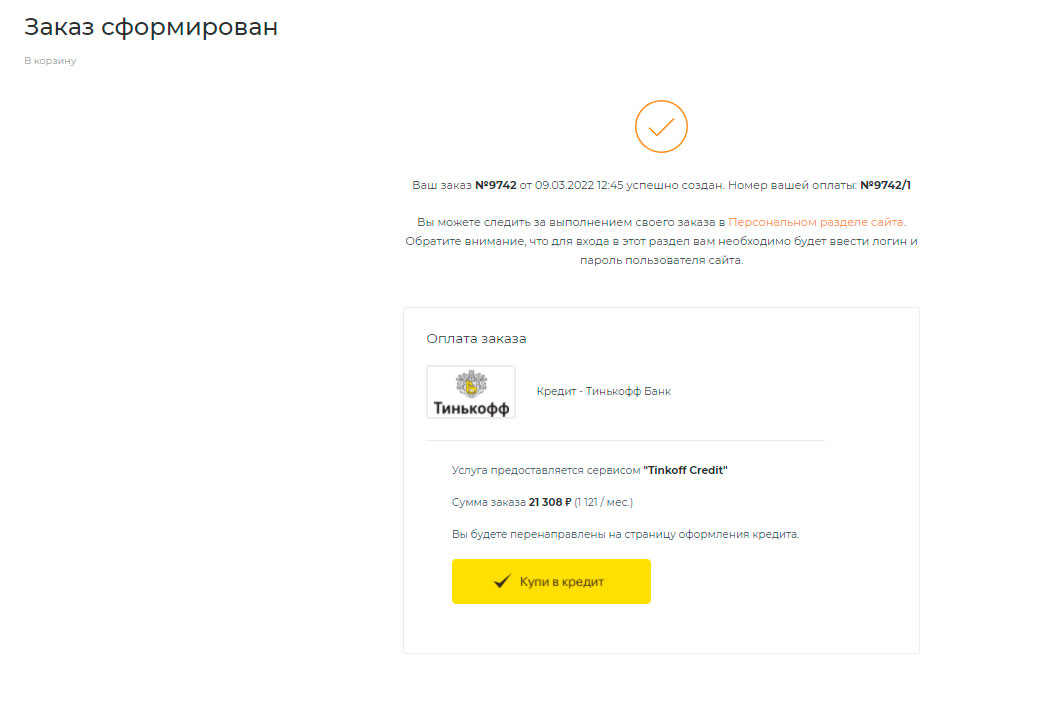The width and height of the screenshot is (1039, 706).
Task: Click the order date 09.03.2022 12:45
Action: pyautogui.click(x=579, y=185)
